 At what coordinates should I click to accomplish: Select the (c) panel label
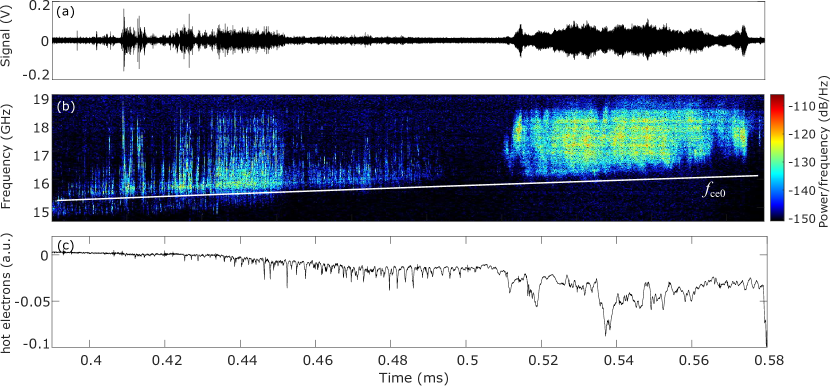pos(65,245)
